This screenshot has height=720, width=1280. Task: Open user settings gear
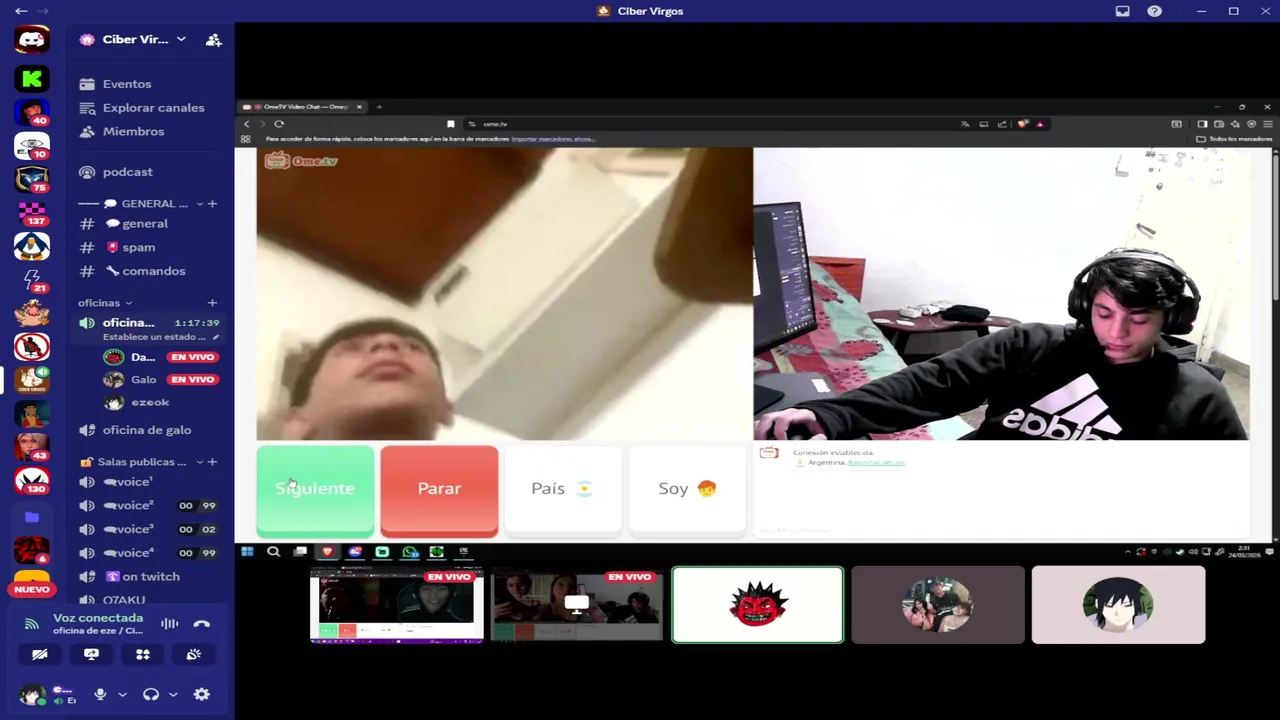click(x=202, y=694)
